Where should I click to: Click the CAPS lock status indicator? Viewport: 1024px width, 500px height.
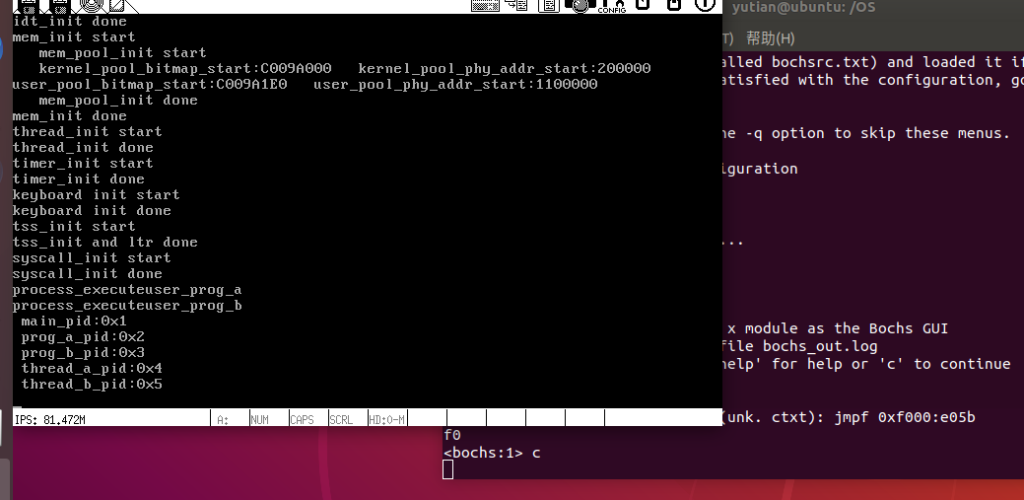click(x=301, y=419)
